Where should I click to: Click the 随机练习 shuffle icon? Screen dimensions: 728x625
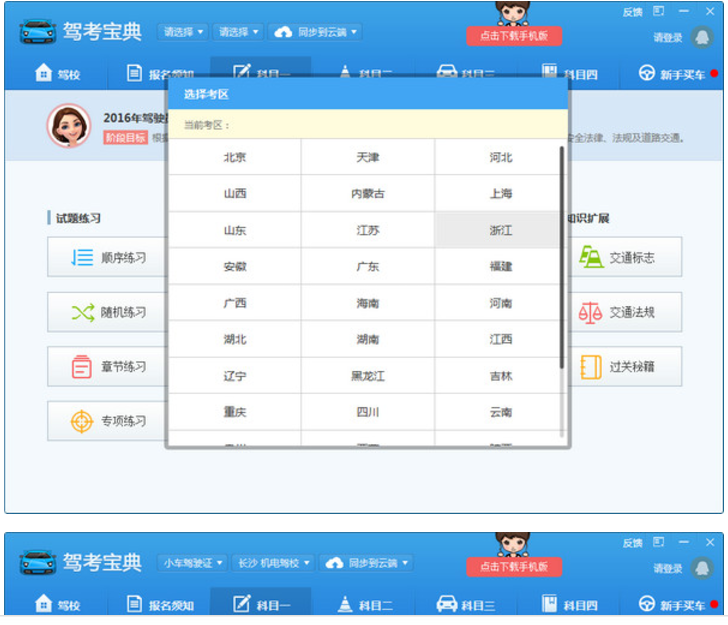[x=82, y=312]
